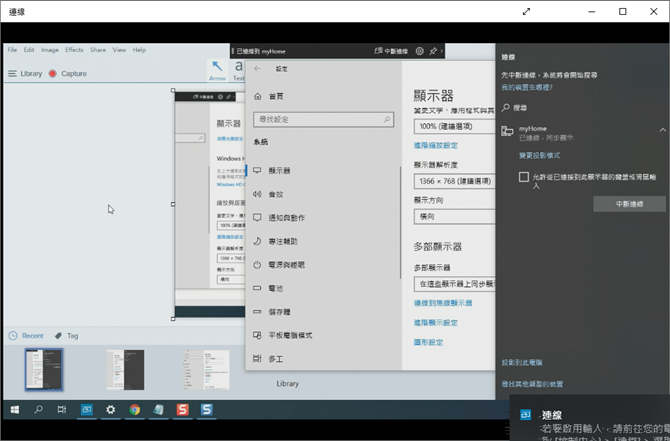The width and height of the screenshot is (670, 441).
Task: Click the 中斷連線 button in Connect panel
Action: tap(629, 204)
